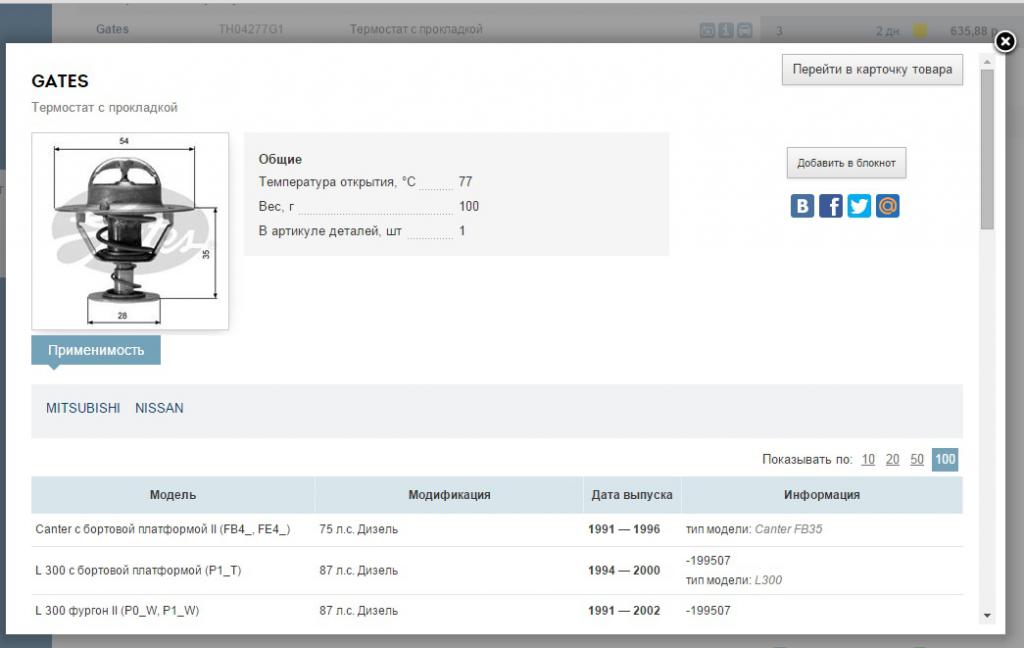The width and height of the screenshot is (1024, 648).
Task: Show 10 rows per page
Action: [868, 459]
